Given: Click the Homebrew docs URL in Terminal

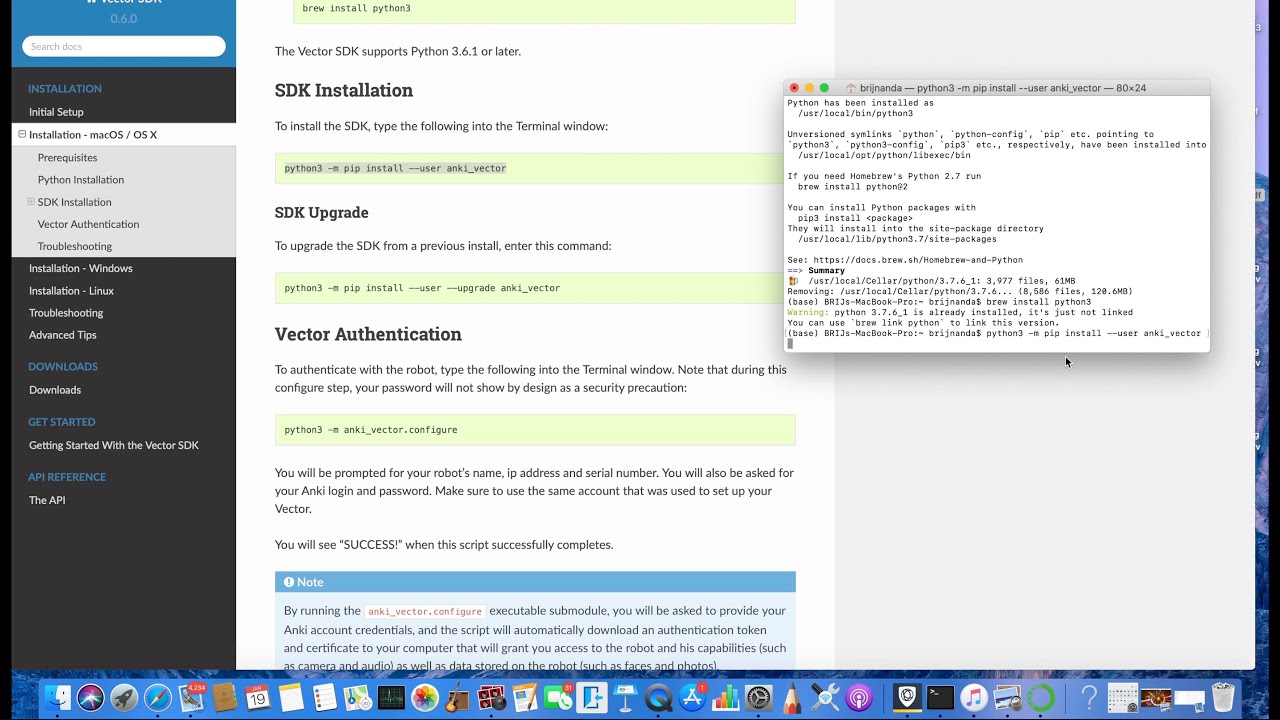Looking at the screenshot, I should click(x=918, y=260).
